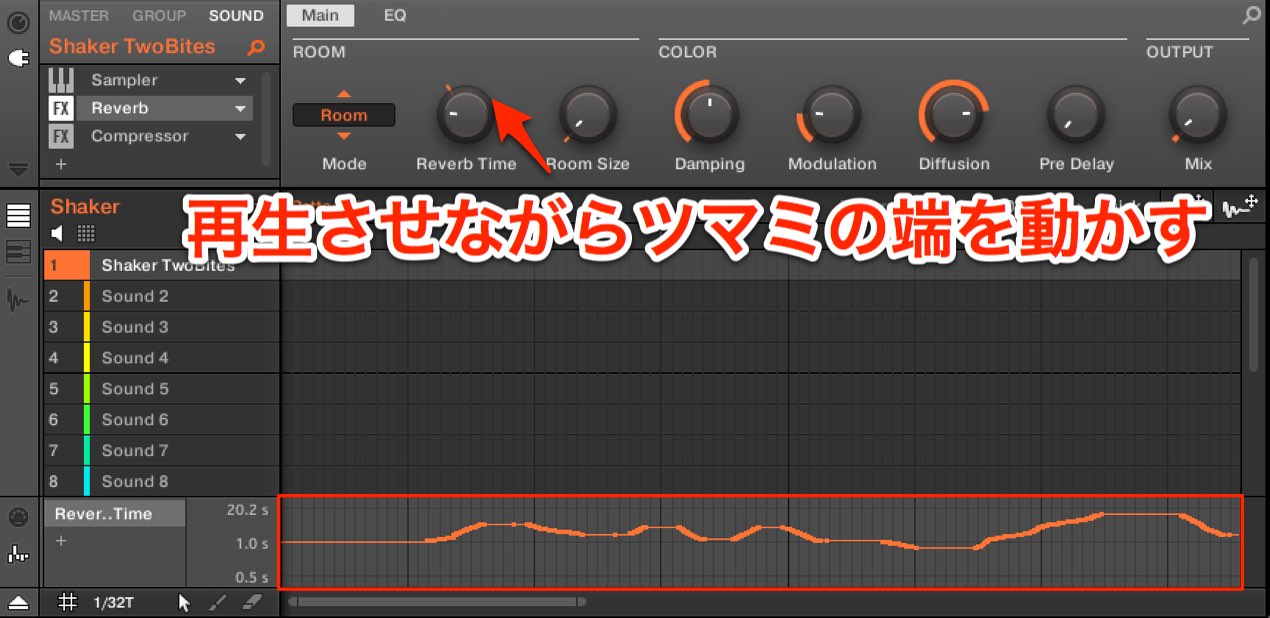Open the Sampler slot dropdown arrow
1270x618 pixels.
tap(240, 80)
